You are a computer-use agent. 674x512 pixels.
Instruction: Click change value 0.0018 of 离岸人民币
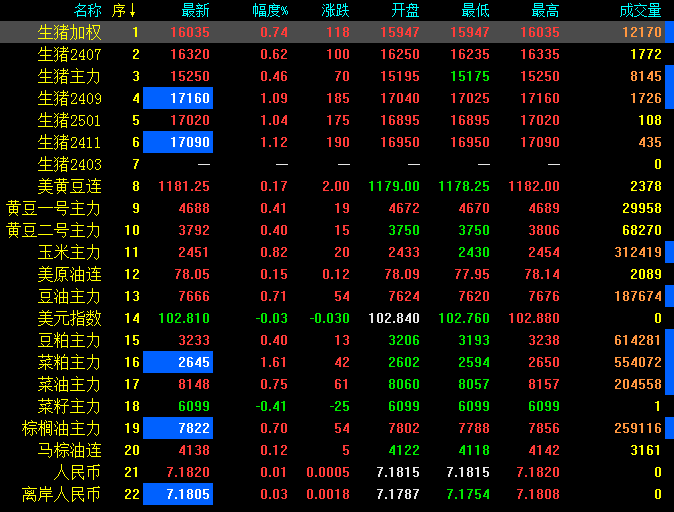tap(328, 494)
